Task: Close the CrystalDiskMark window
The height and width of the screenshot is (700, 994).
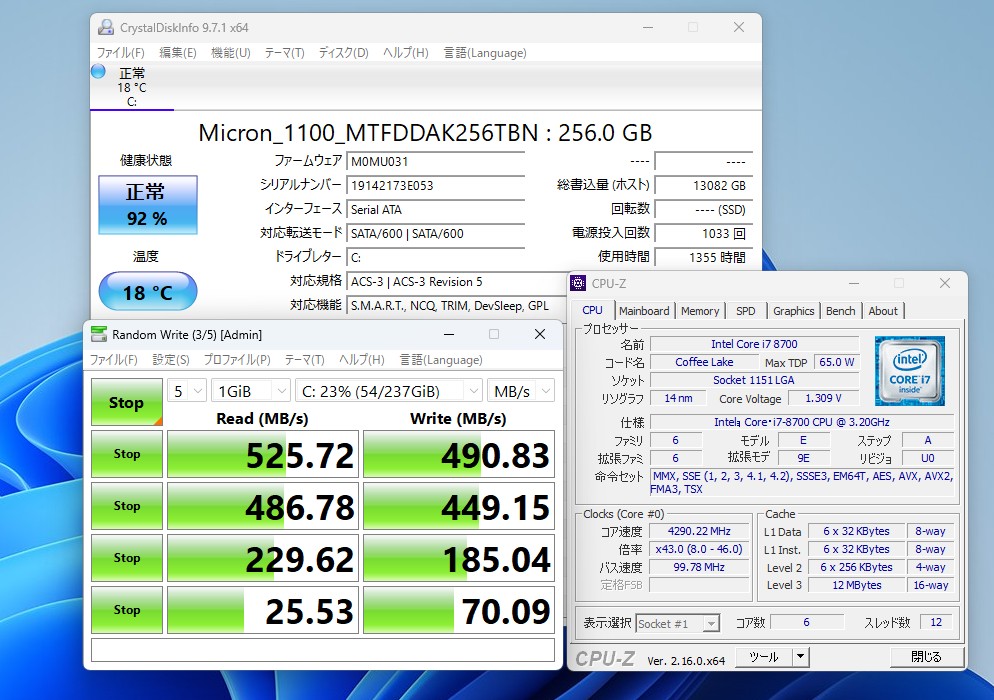Action: pyautogui.click(x=540, y=334)
